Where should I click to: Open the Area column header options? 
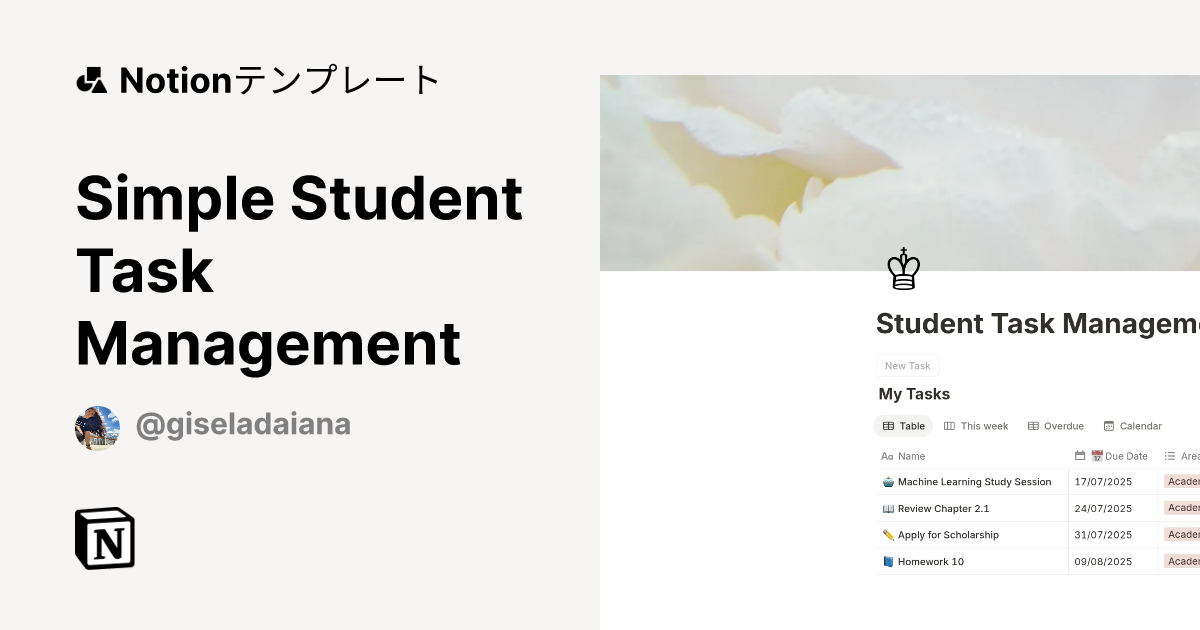tap(1183, 456)
